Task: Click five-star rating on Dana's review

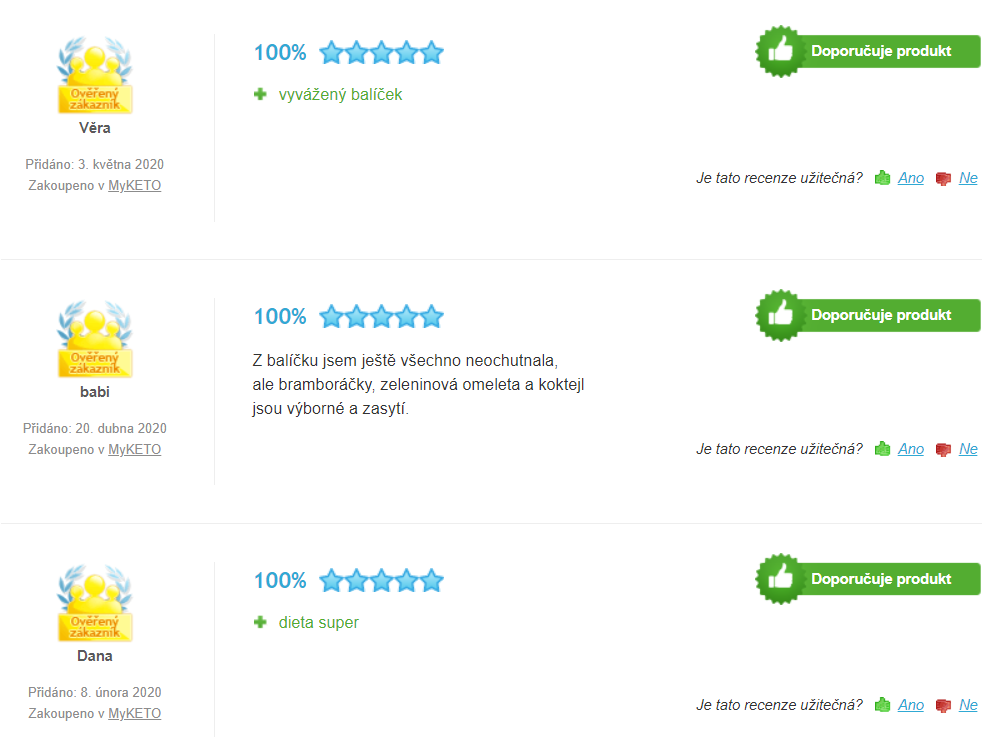Action: click(381, 581)
